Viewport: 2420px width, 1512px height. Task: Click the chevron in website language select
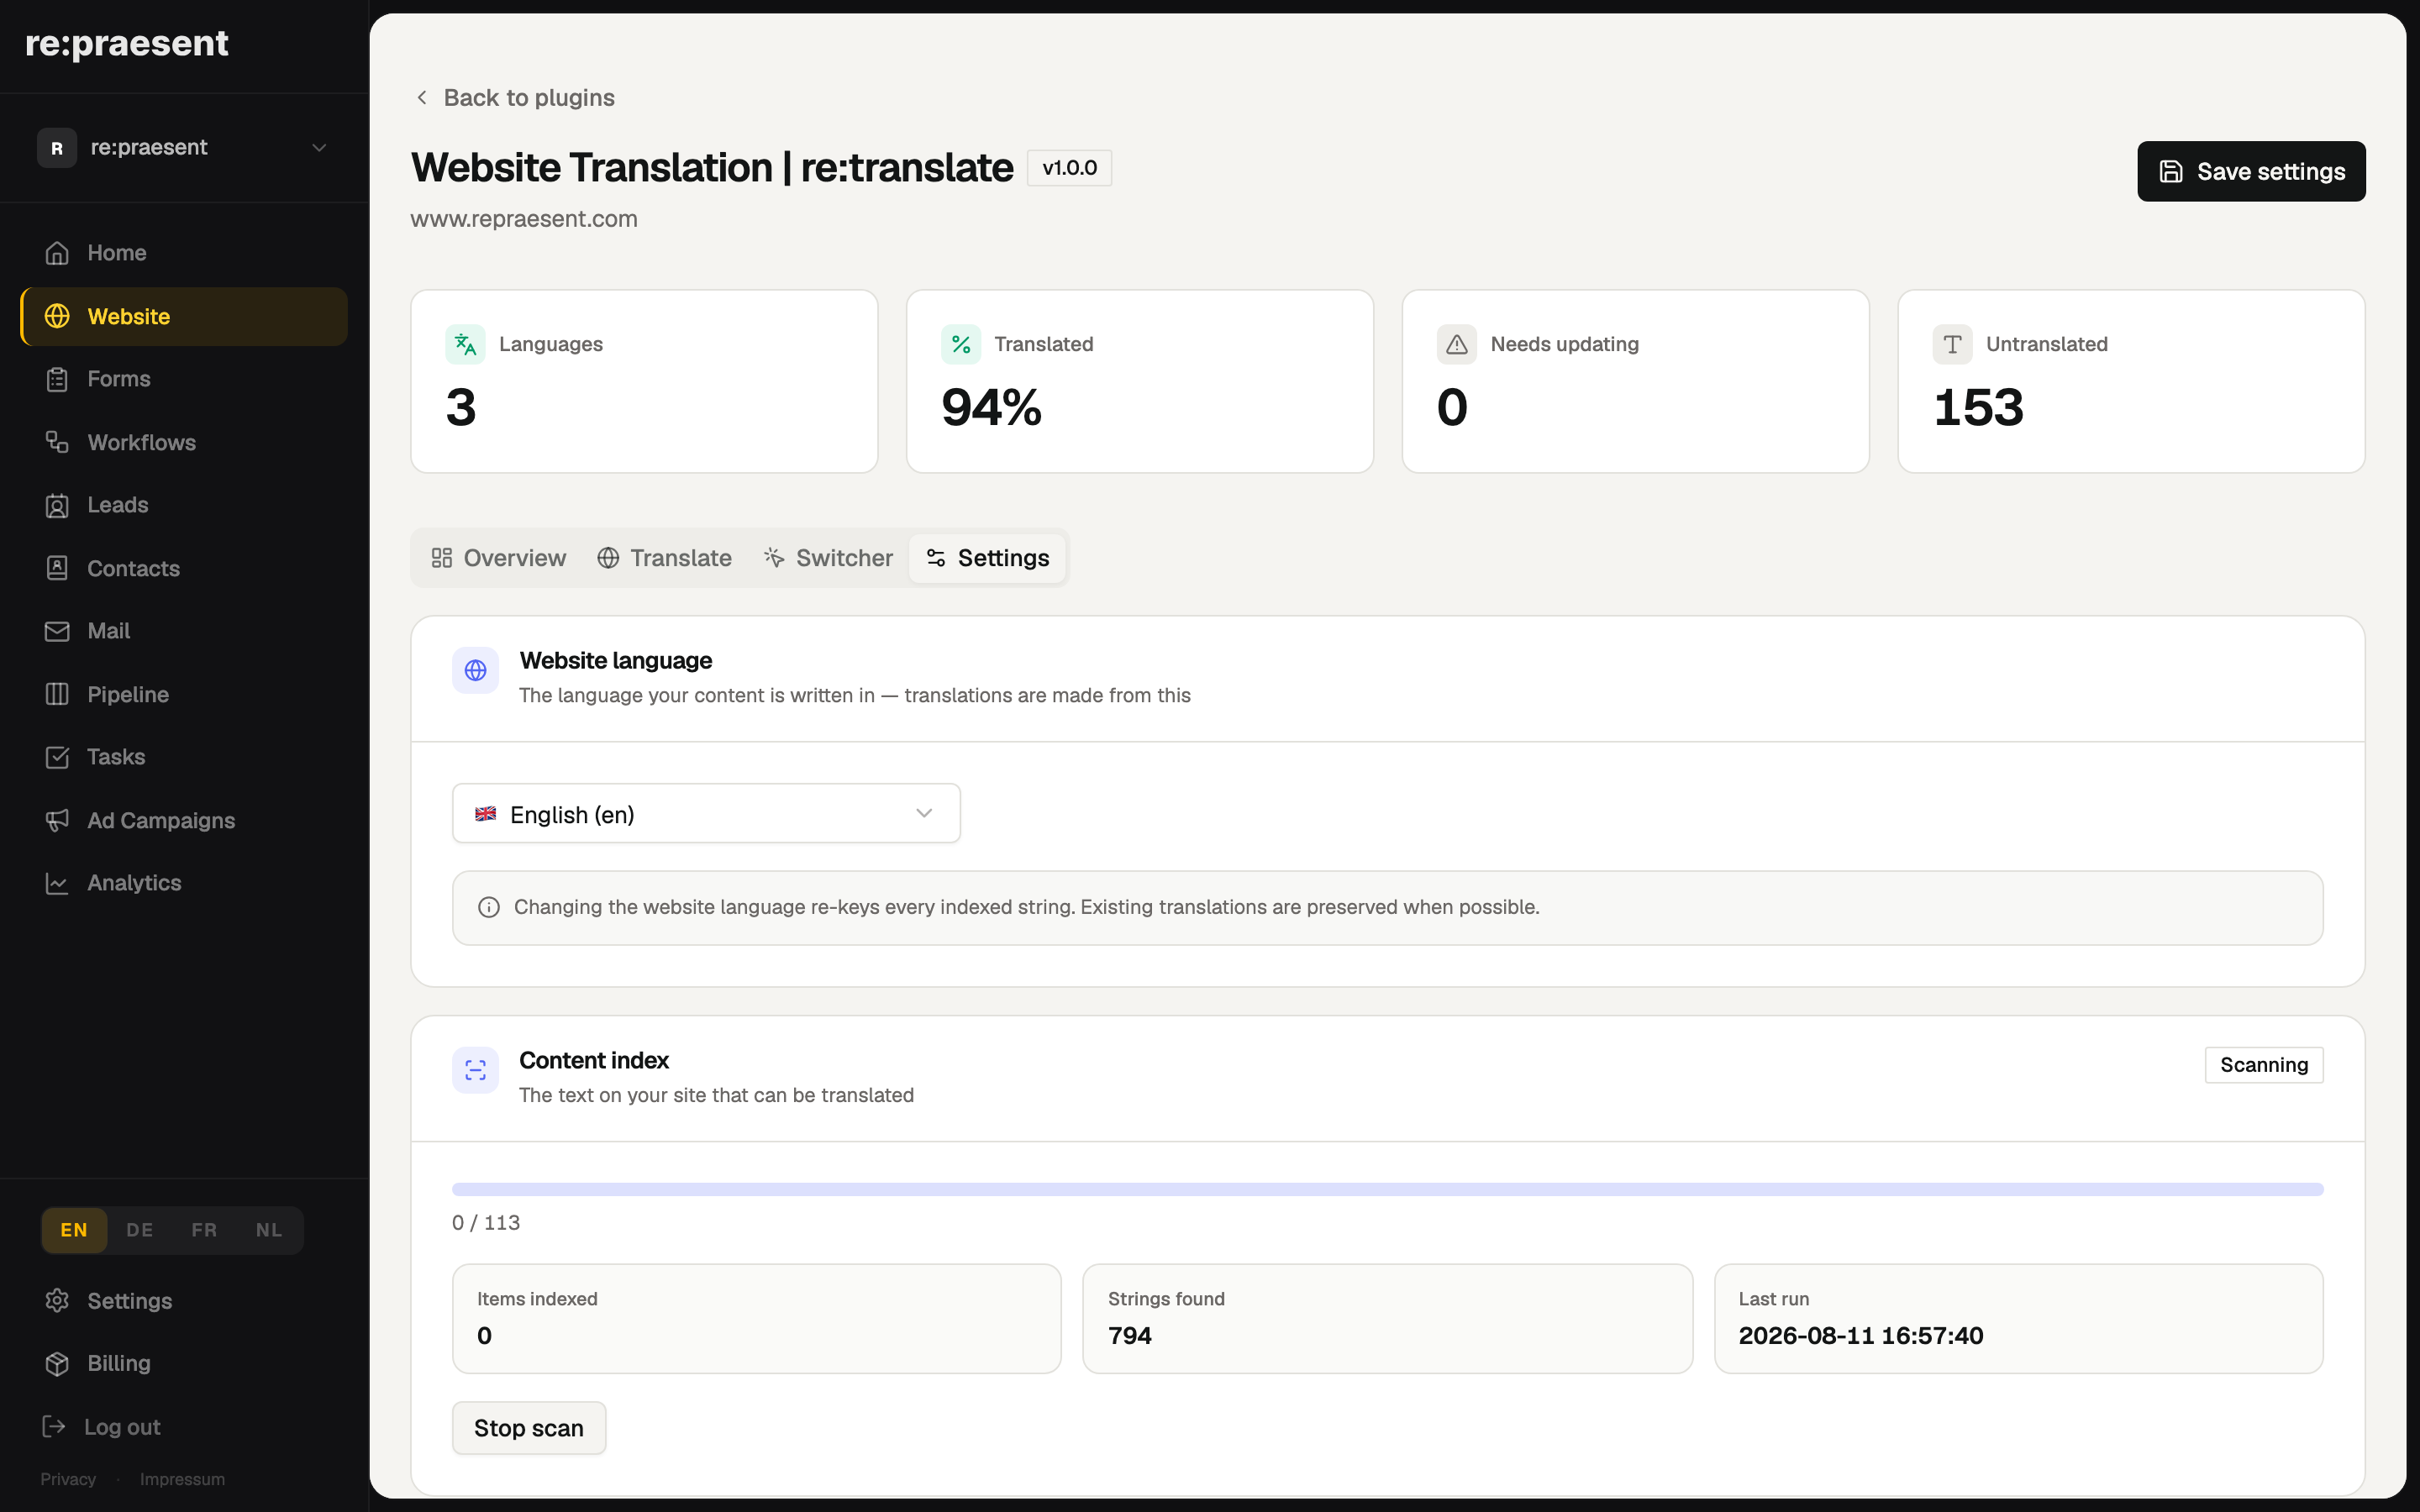[924, 813]
